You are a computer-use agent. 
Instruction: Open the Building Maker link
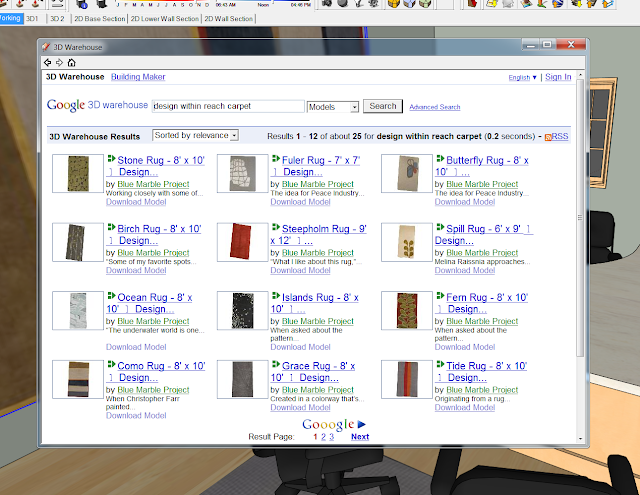138,77
